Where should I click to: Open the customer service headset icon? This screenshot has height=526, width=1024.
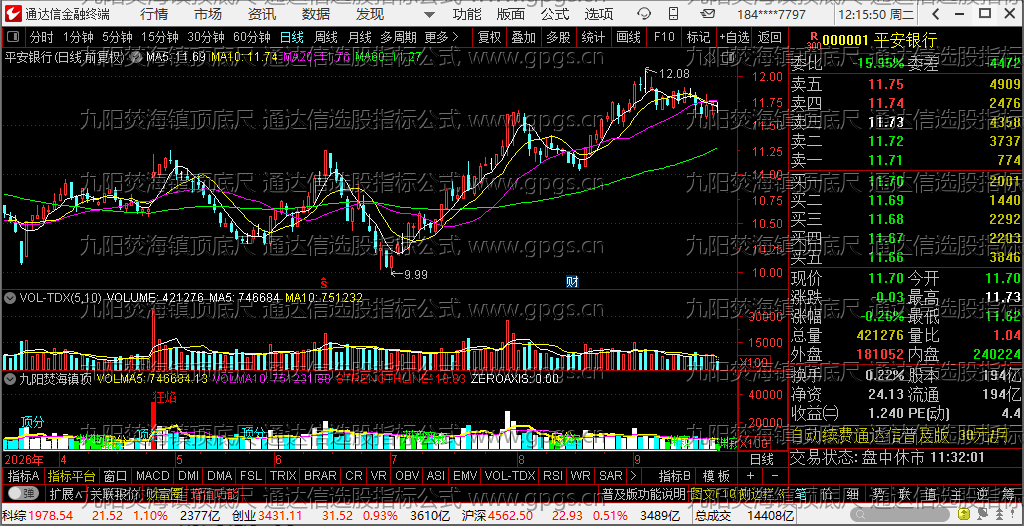tap(645, 14)
